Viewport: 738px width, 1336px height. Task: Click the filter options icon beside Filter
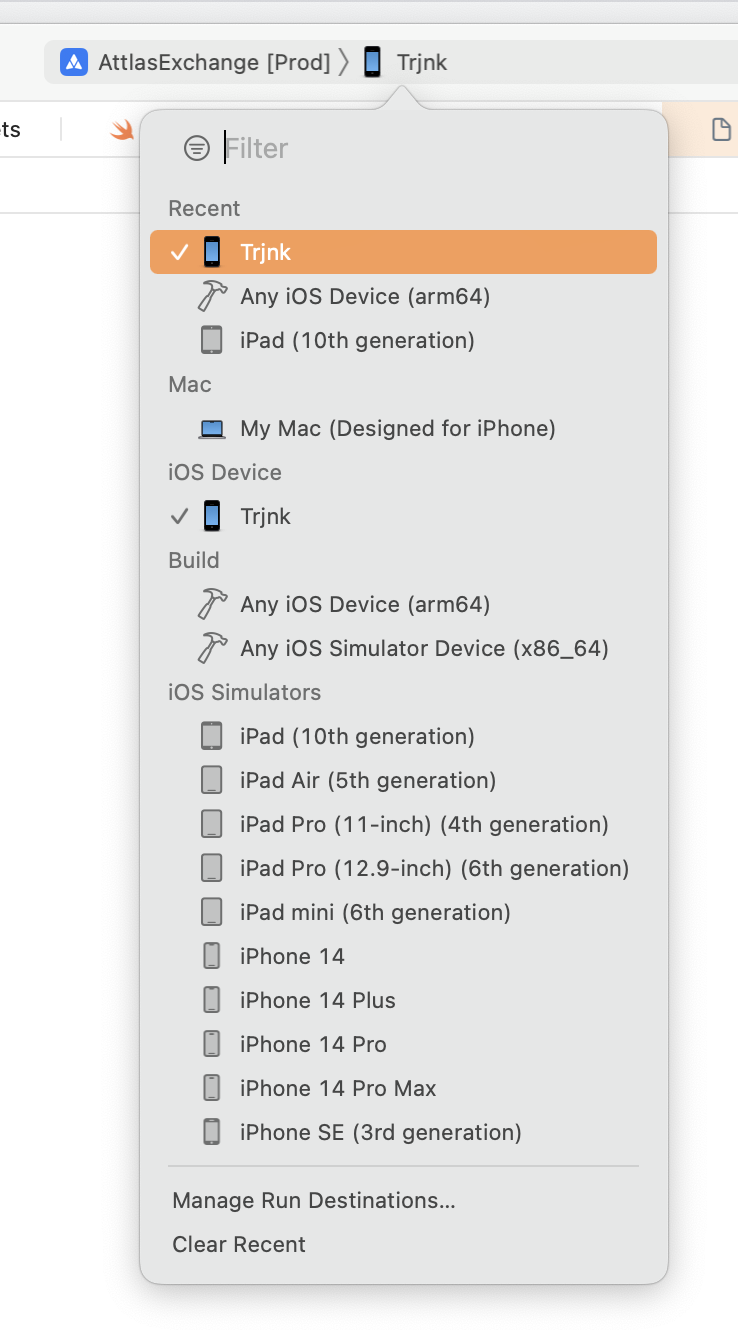(x=197, y=149)
